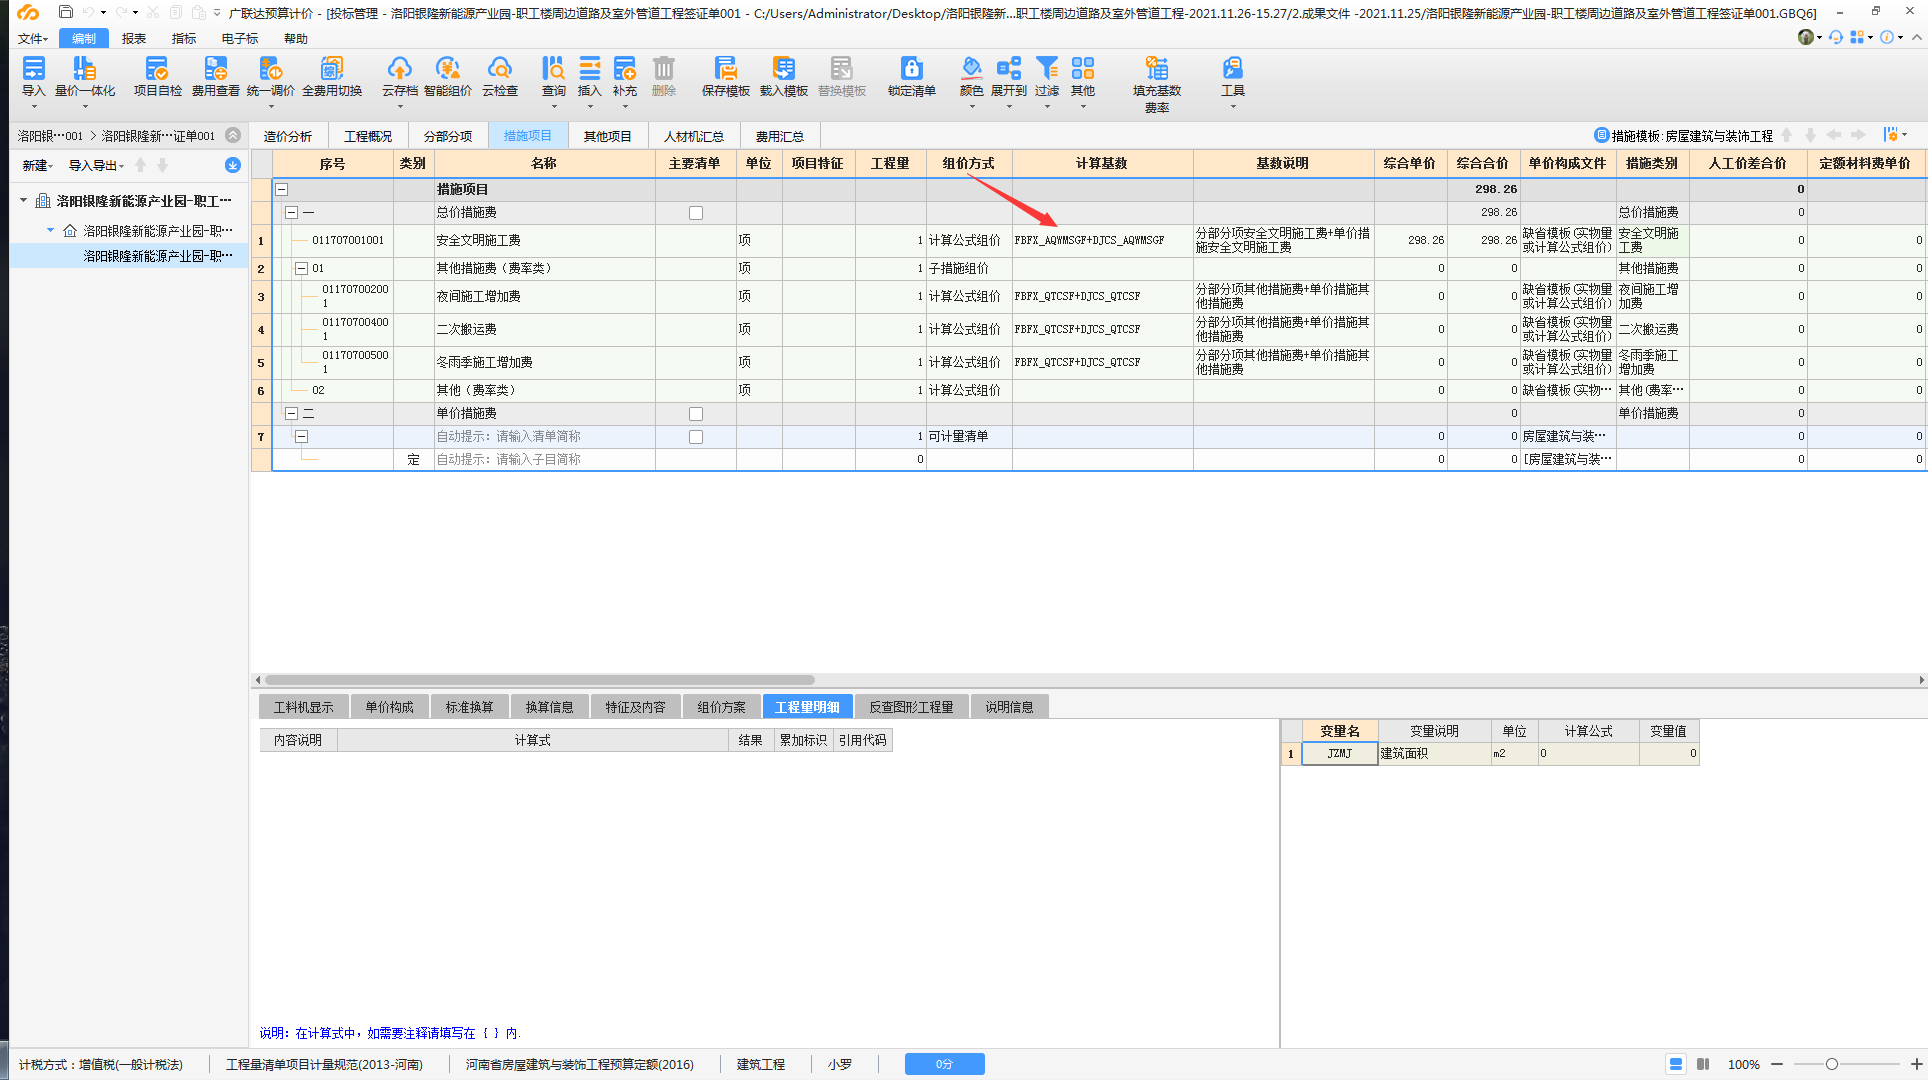The width and height of the screenshot is (1928, 1080).
Task: Adjust the zoom slider handle
Action: tap(1832, 1064)
